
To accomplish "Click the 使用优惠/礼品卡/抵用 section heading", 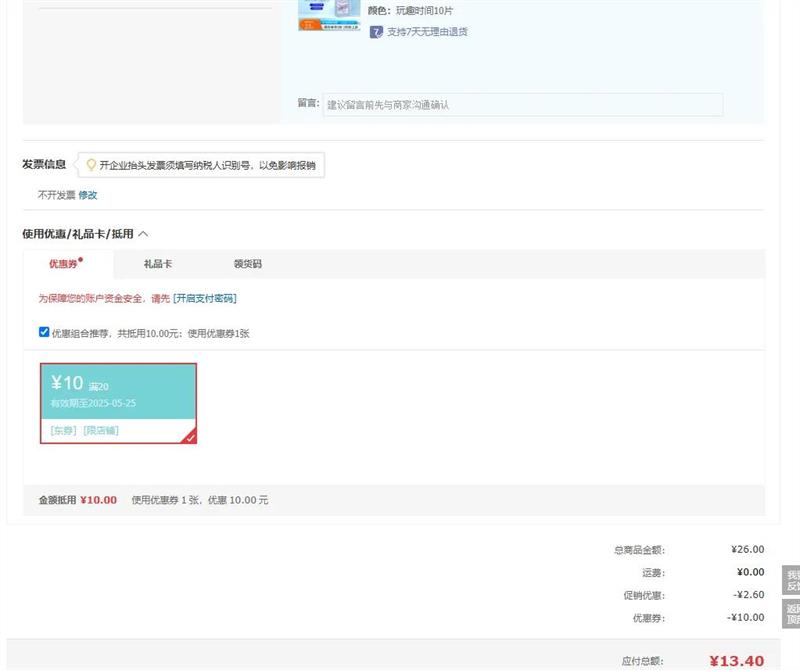I will point(77,234).
